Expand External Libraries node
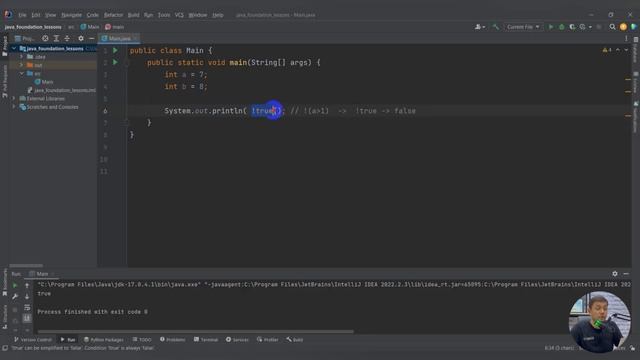Image resolution: width=640 pixels, height=360 pixels. point(14,98)
